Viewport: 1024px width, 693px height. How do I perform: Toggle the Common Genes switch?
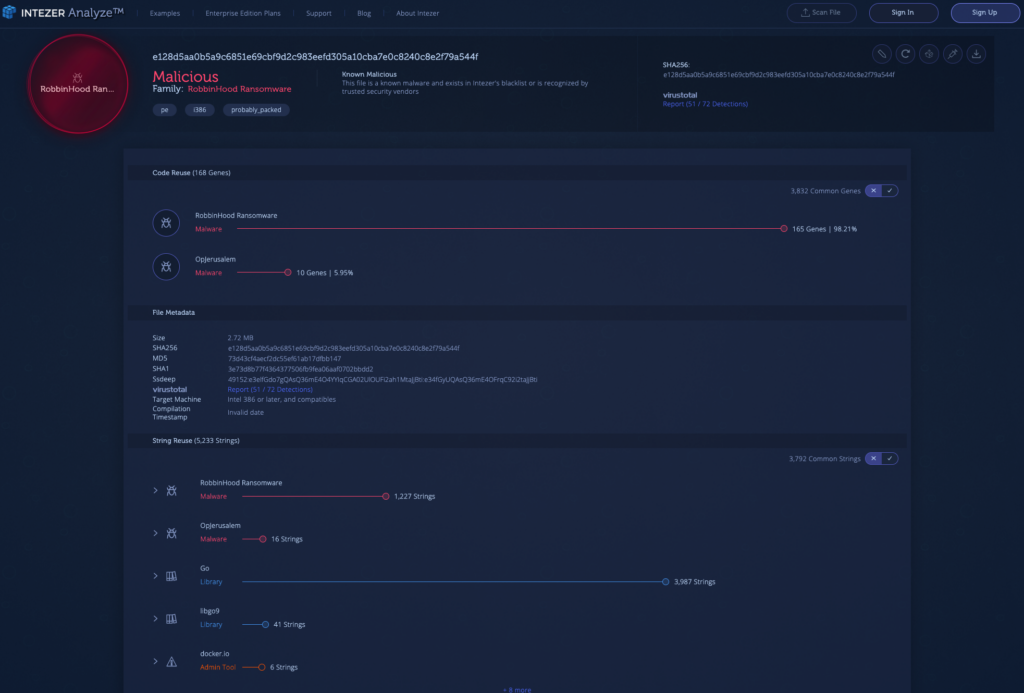(x=881, y=190)
